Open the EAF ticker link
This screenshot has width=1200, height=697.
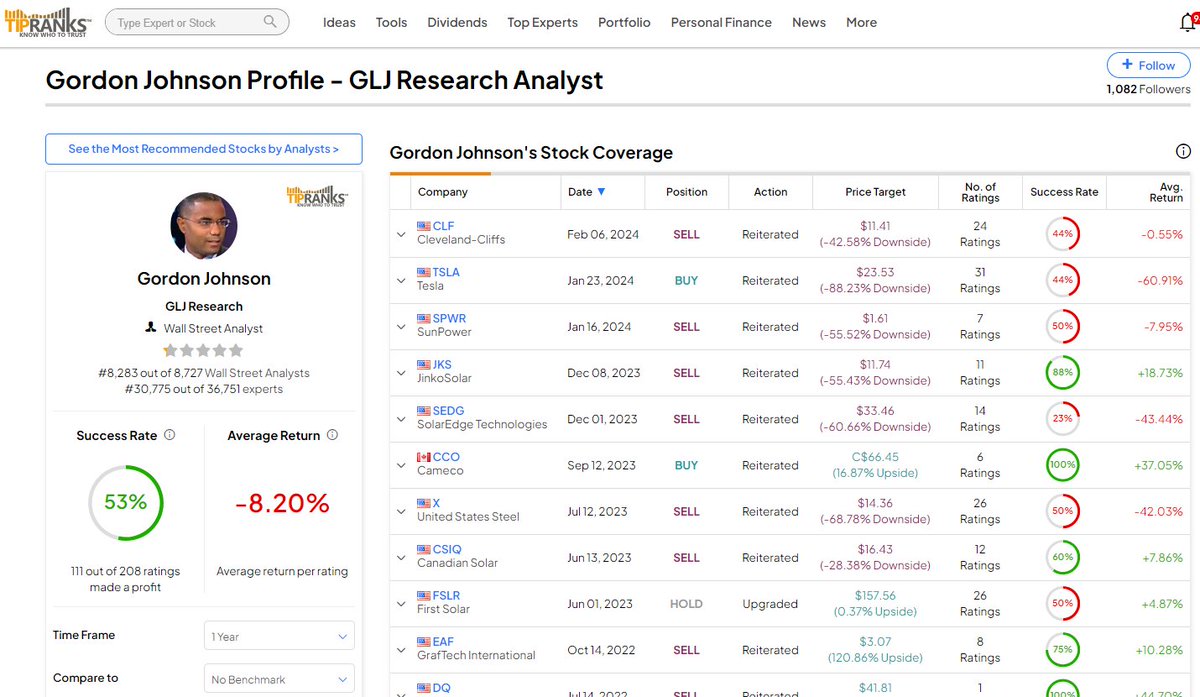443,641
